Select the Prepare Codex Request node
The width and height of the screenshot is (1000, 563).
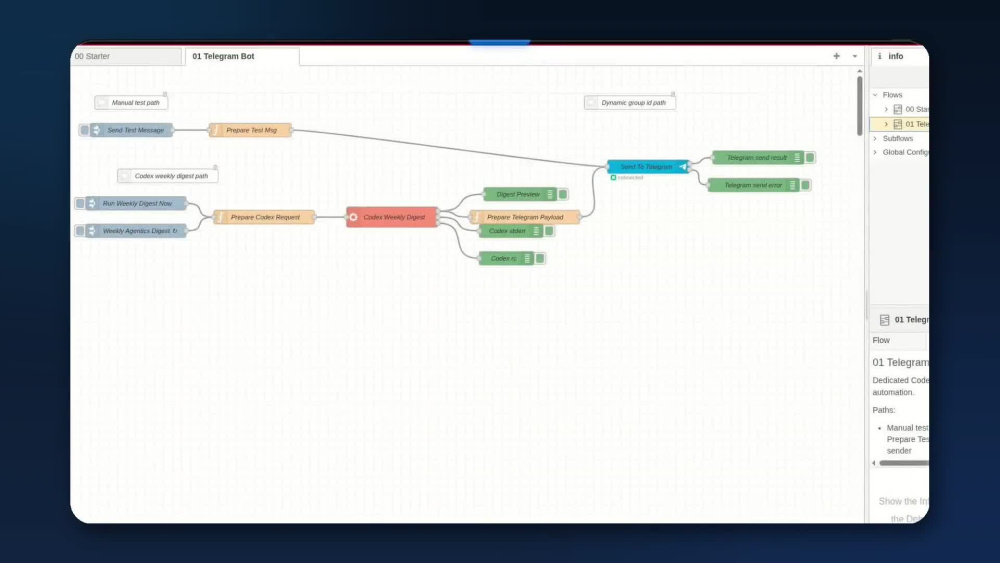[x=265, y=217]
